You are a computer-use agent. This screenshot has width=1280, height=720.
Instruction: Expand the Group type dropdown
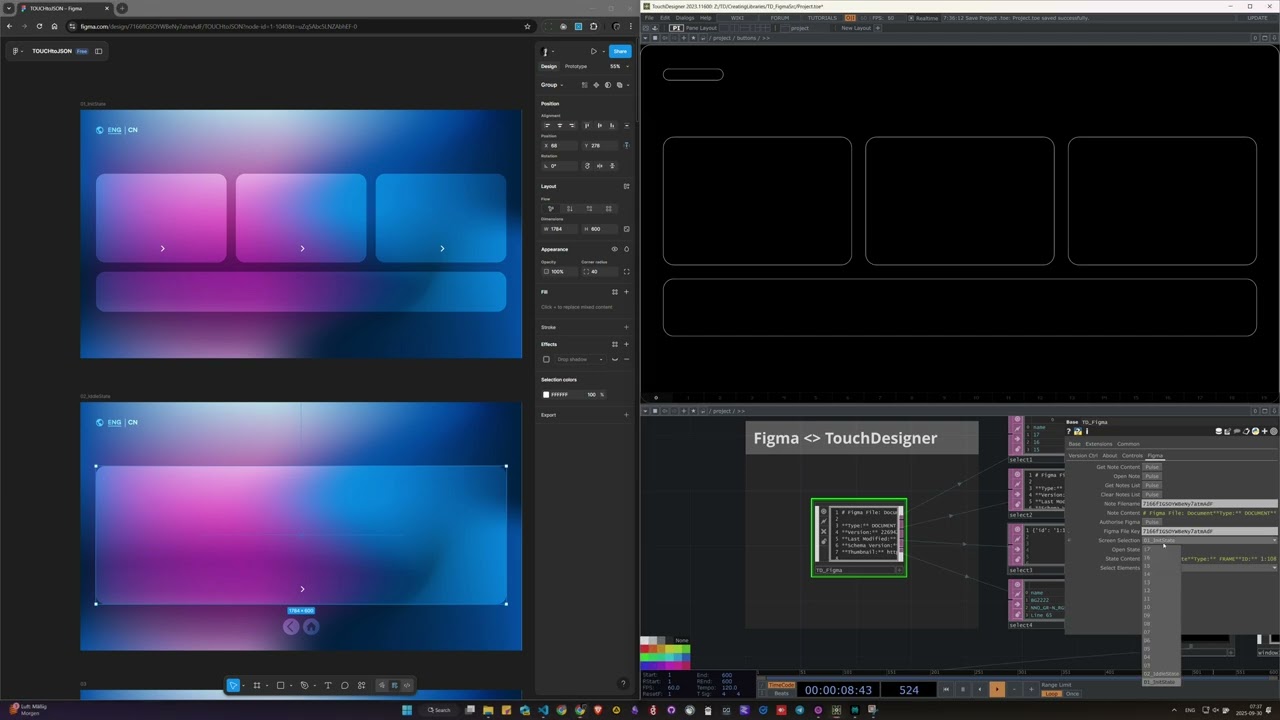[551, 85]
